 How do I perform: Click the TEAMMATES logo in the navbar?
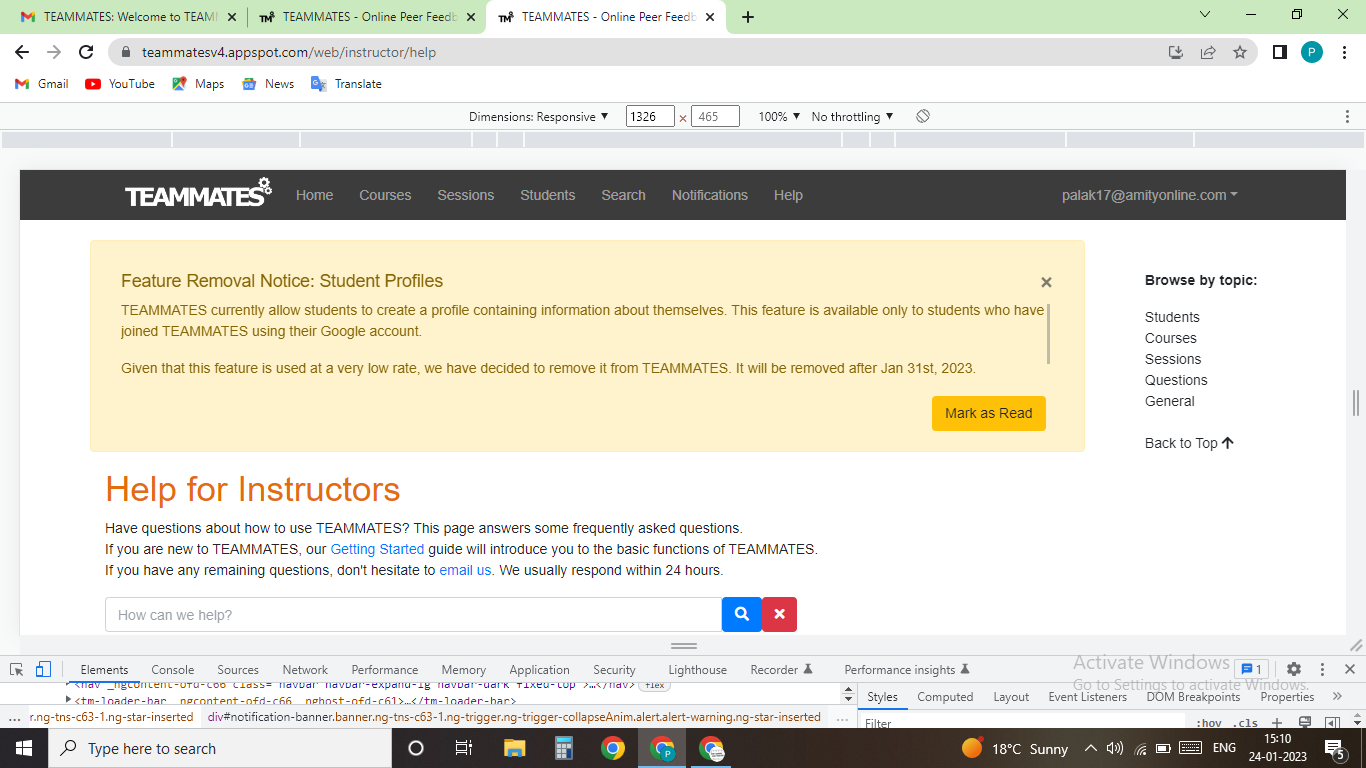(196, 195)
